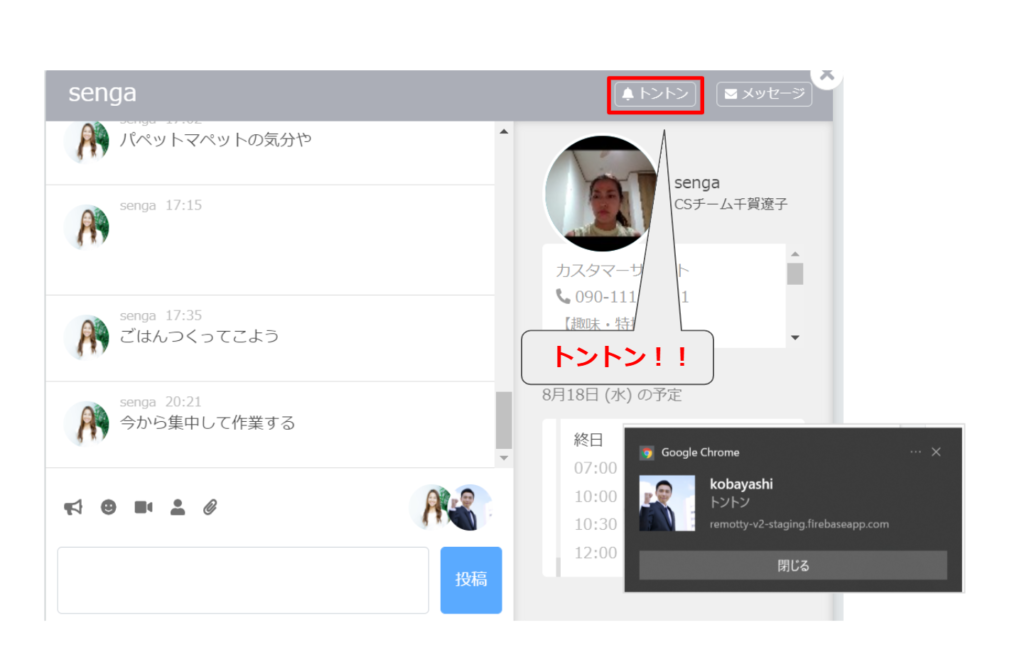Click the message ごはんつくってこよう

click(x=199, y=336)
